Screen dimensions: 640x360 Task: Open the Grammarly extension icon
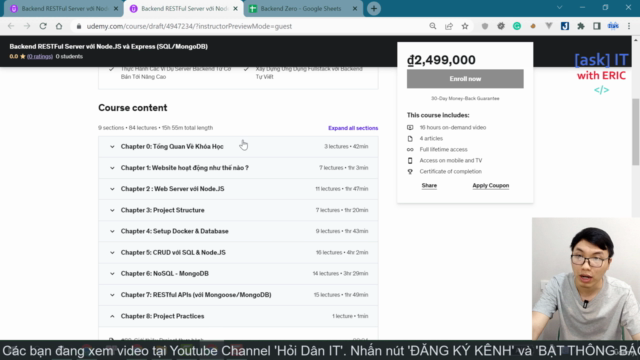[x=517, y=26]
